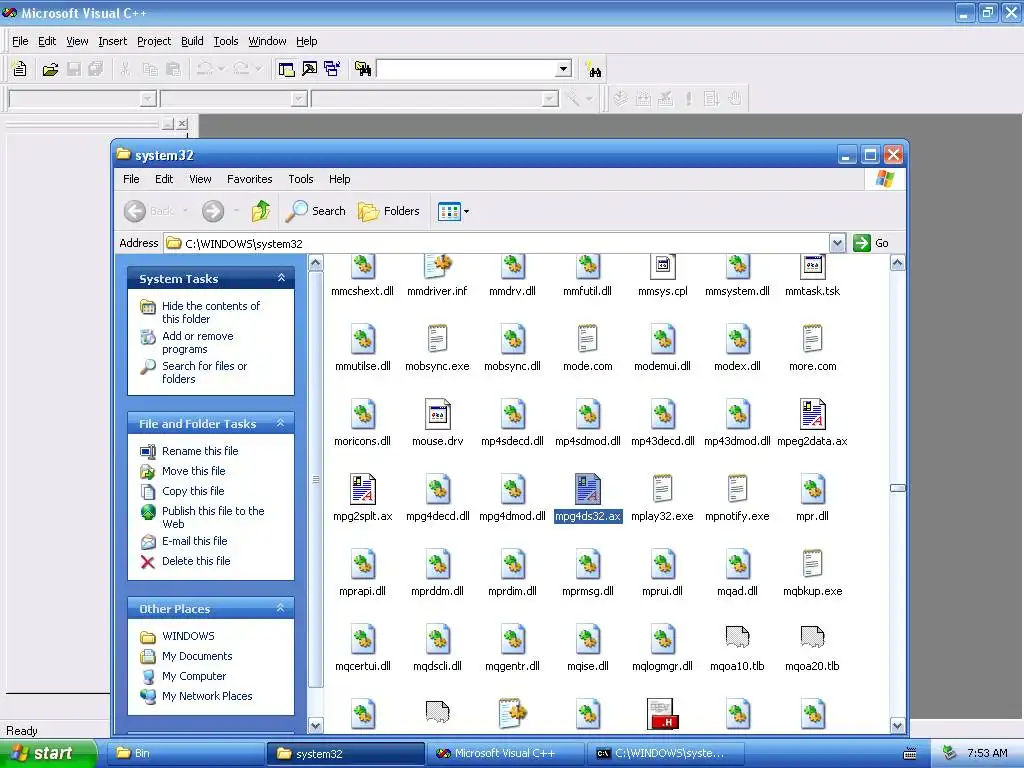Viewport: 1024px width, 768px height.
Task: Click the Find text input field in Visual C++
Action: click(x=466, y=69)
